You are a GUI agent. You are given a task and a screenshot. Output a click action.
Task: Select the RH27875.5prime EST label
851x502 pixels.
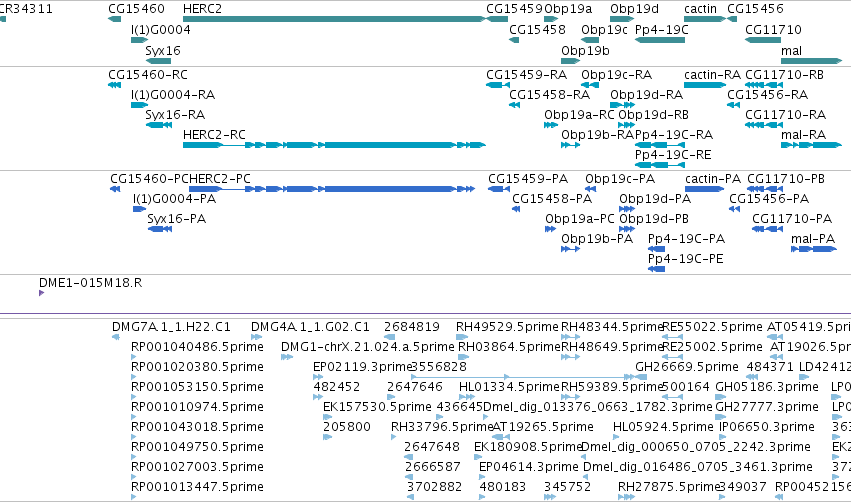click(669, 487)
